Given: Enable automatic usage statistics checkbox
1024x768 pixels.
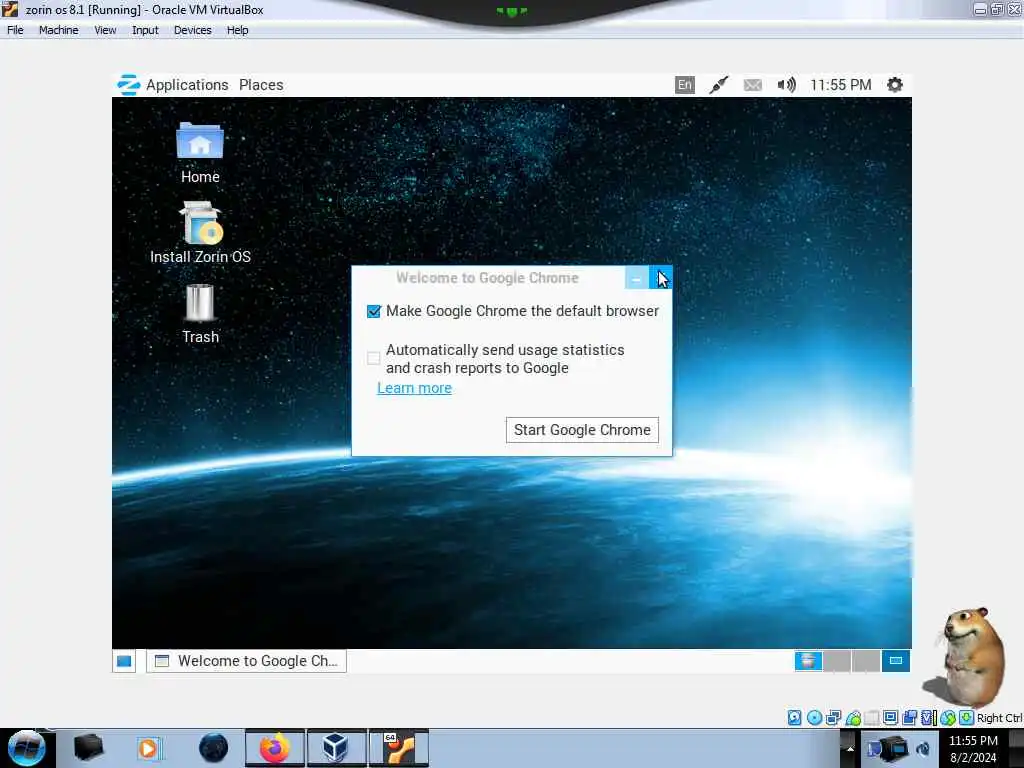Looking at the screenshot, I should 374,358.
